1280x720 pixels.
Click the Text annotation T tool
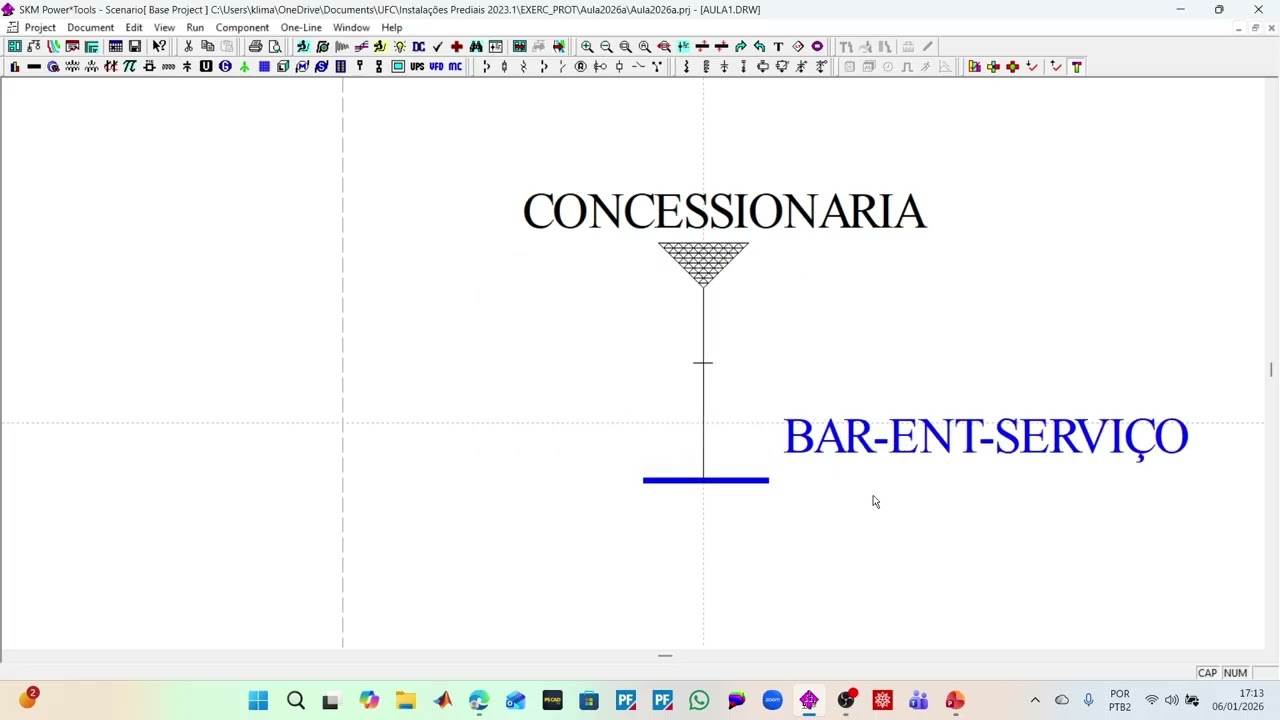pos(778,47)
